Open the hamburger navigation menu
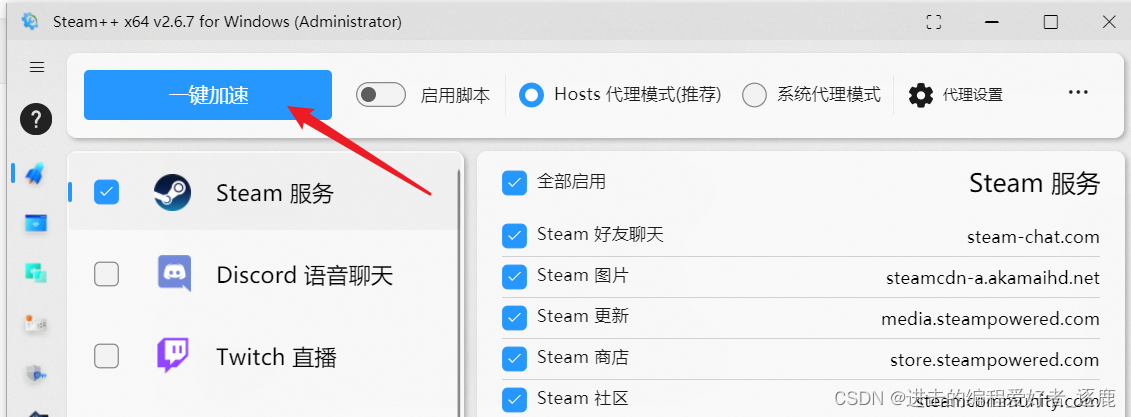The height and width of the screenshot is (417, 1131). [37, 67]
